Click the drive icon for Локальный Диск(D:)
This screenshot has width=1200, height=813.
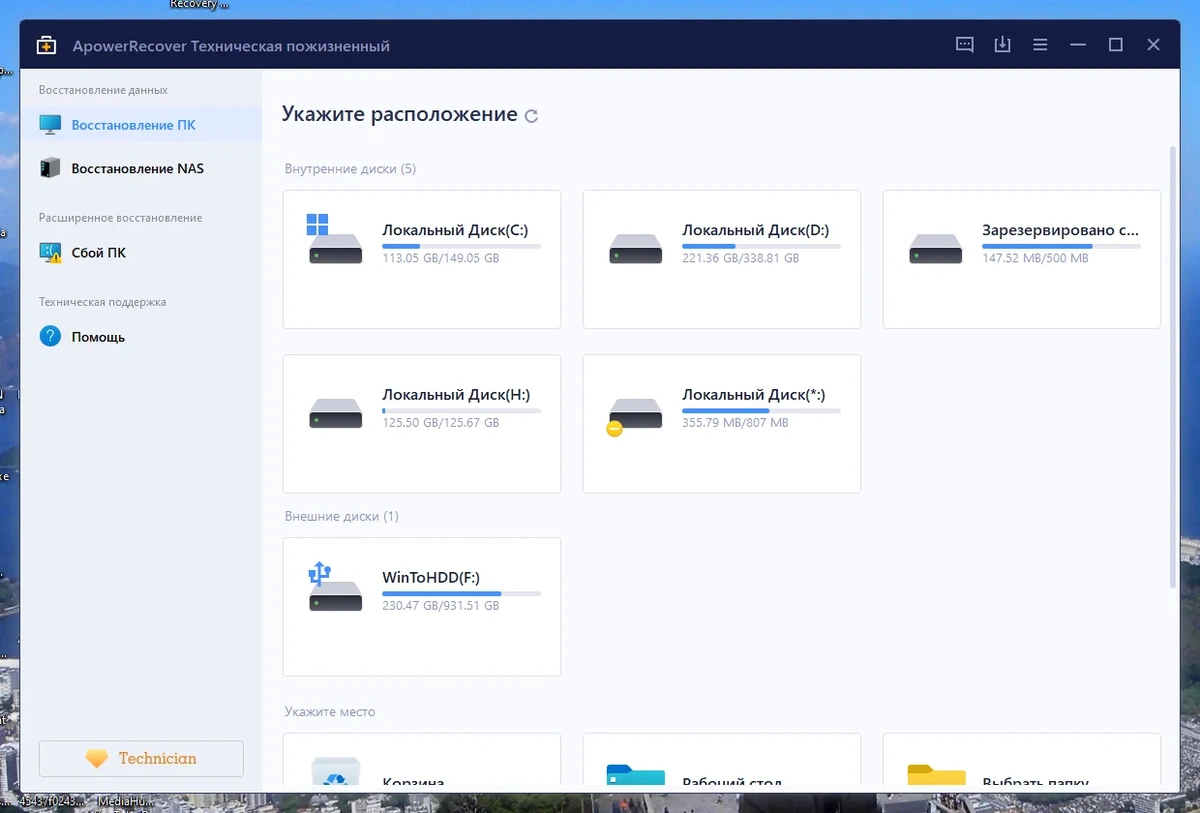coord(635,248)
